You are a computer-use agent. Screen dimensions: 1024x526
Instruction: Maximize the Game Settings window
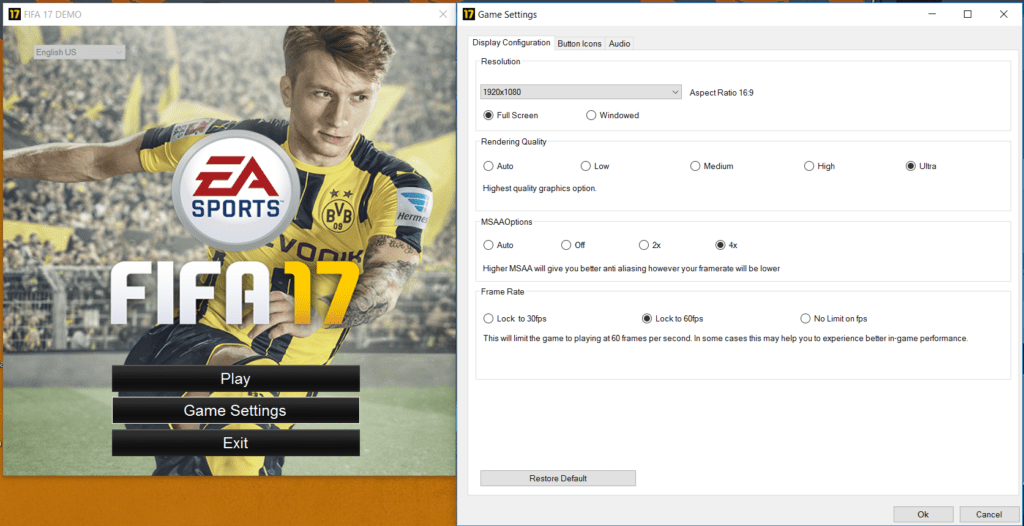pos(967,14)
